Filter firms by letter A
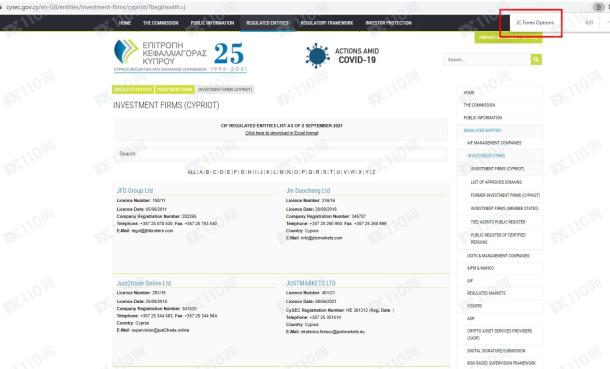 (201, 172)
